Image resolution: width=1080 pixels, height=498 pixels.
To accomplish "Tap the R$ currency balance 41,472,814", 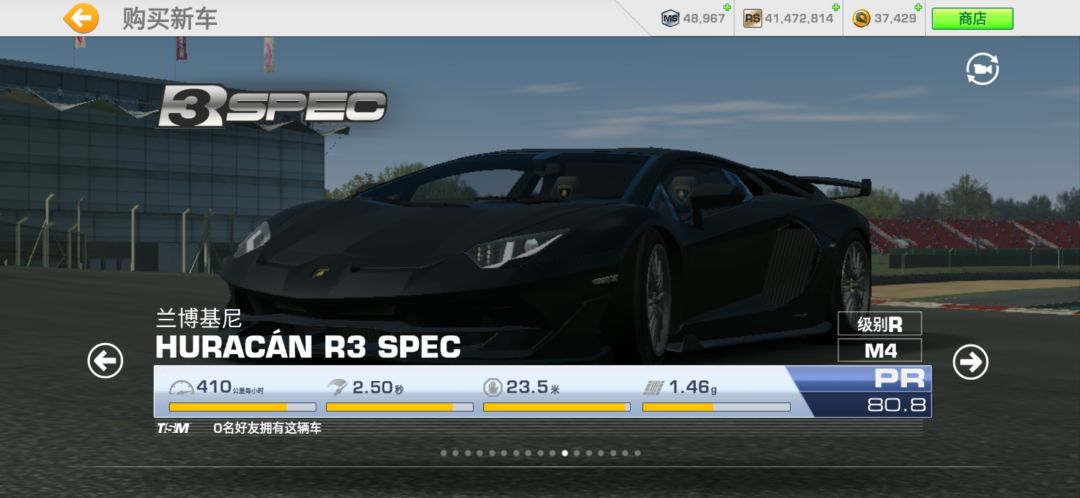I will pyautogui.click(x=799, y=19).
